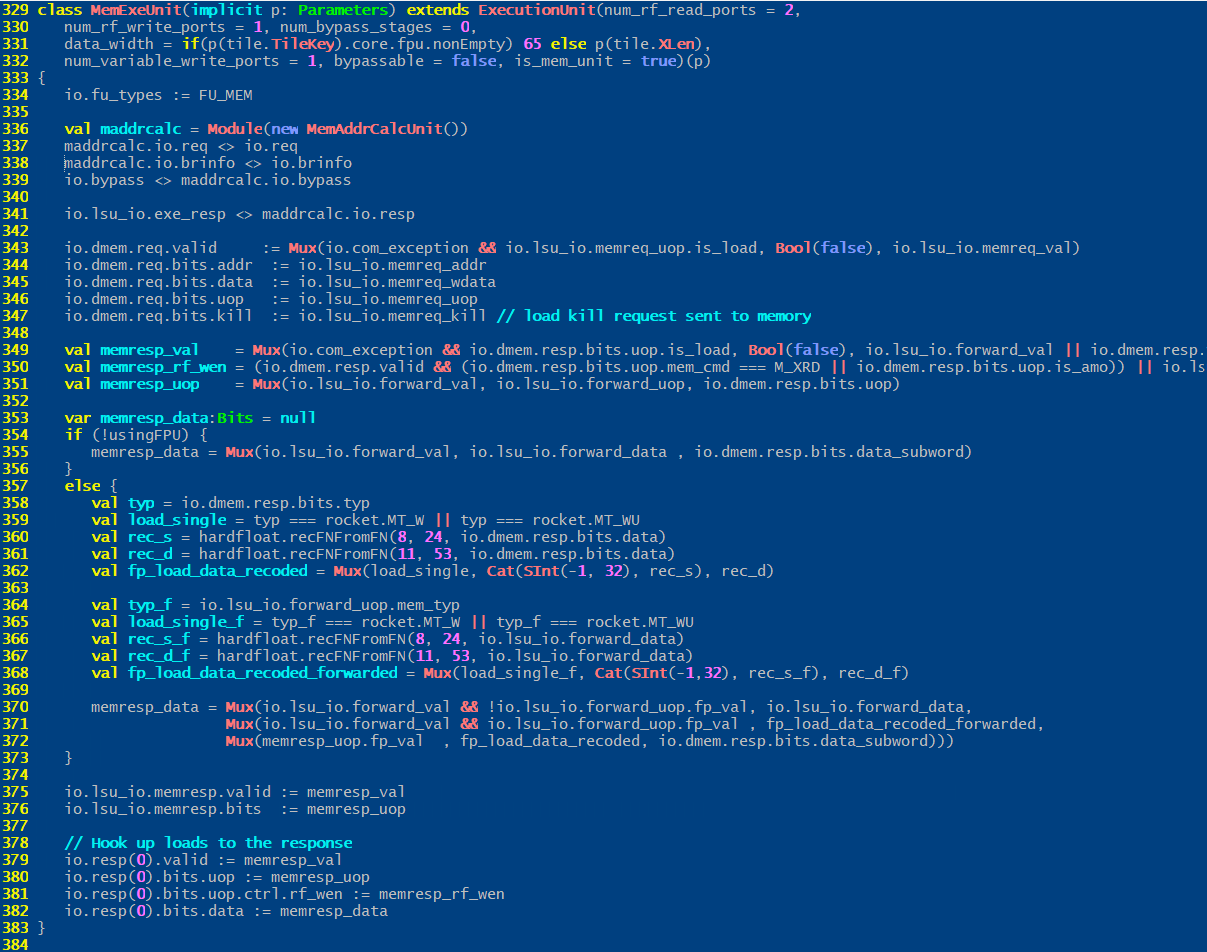This screenshot has height=952, width=1207.
Task: Click 'maddrcalc.io.bypass' on line 339
Action: pyautogui.click(x=266, y=180)
